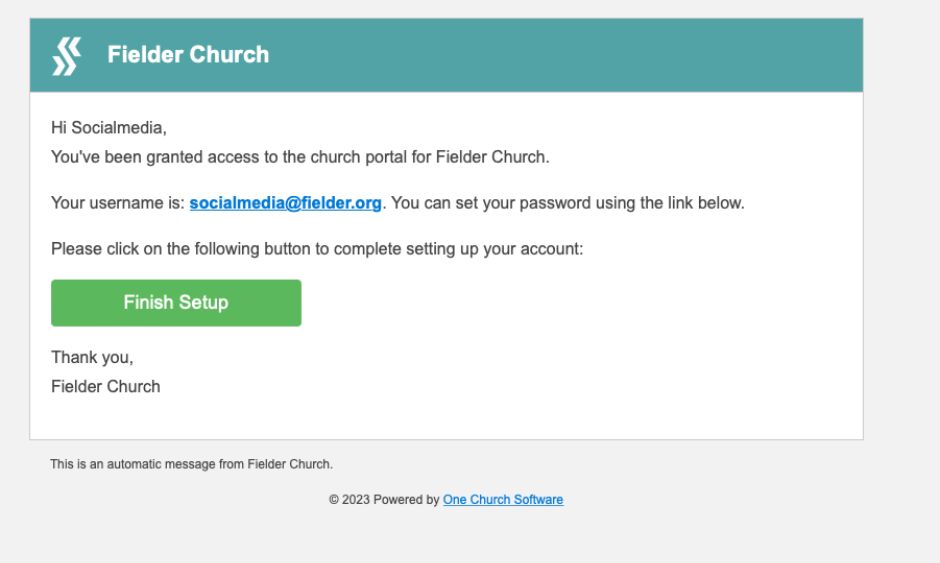The image size is (940, 563).
Task: Click the Finish Setup button
Action: (x=176, y=303)
